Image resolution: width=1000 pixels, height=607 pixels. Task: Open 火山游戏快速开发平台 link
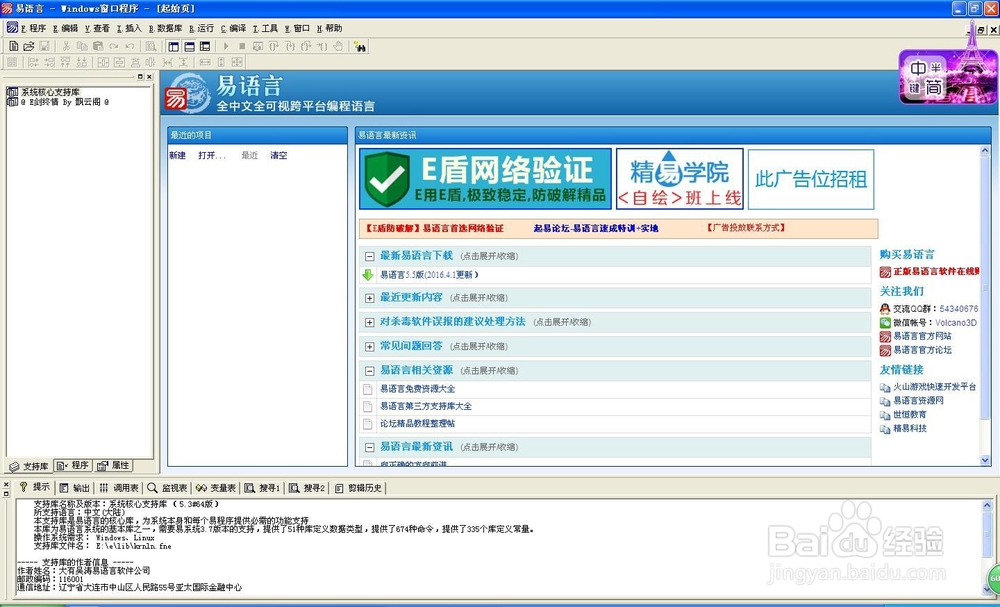coord(935,387)
